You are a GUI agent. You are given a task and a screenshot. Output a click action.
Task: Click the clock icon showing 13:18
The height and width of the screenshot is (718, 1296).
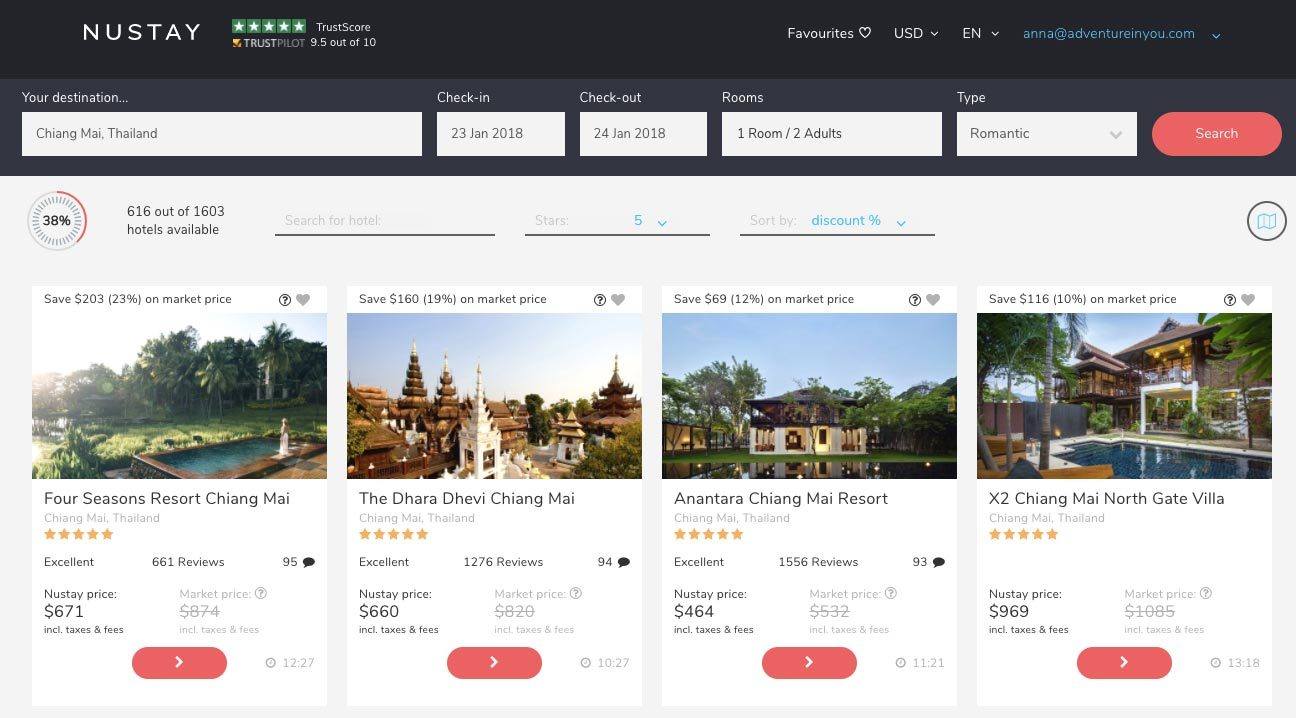[1216, 662]
